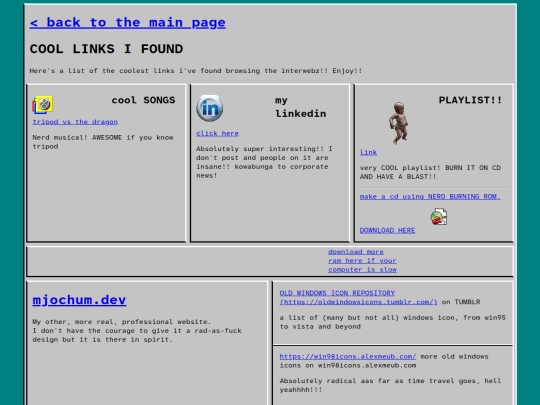Click the 'cool SONGS' card title
540x405 pixels.
(x=143, y=100)
